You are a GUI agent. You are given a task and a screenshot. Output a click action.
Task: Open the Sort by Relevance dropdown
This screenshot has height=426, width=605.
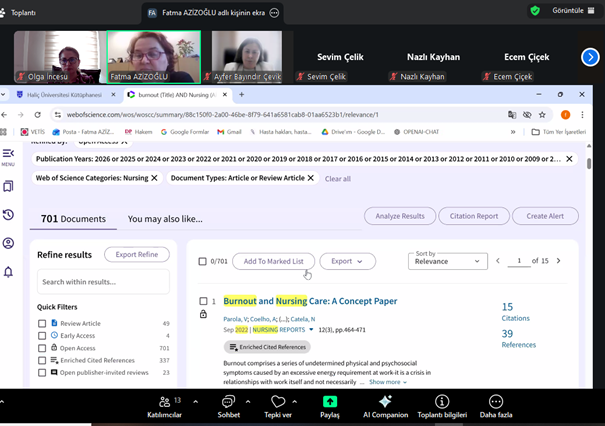click(x=447, y=261)
